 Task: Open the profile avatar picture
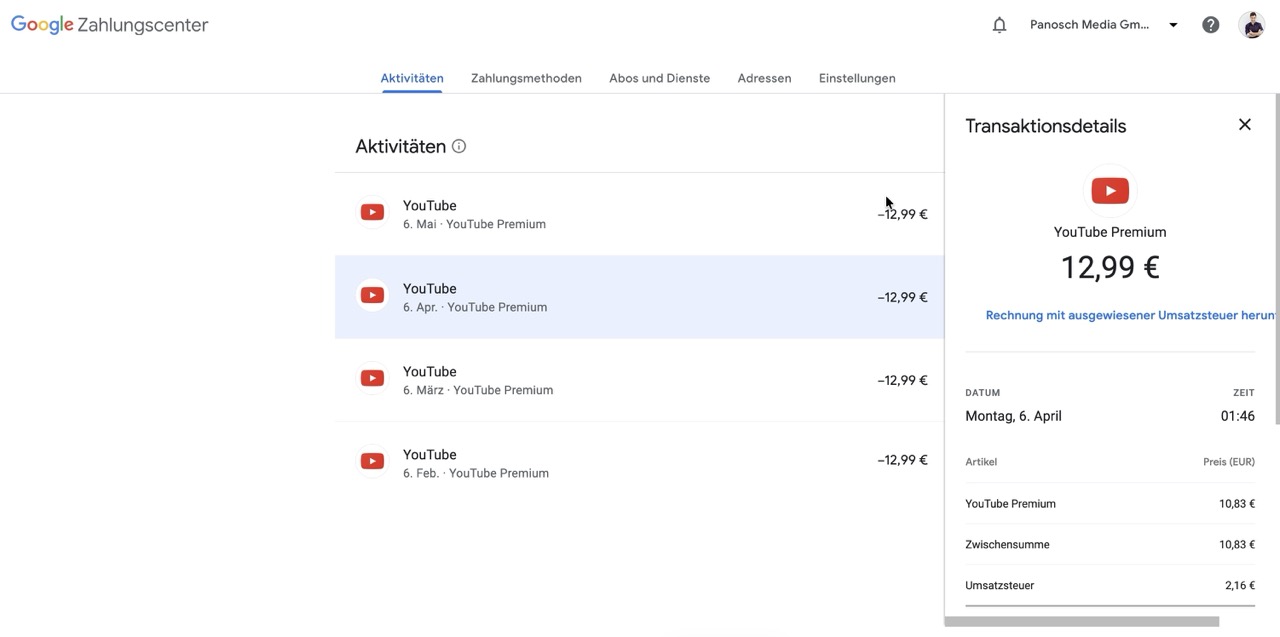tap(1251, 25)
